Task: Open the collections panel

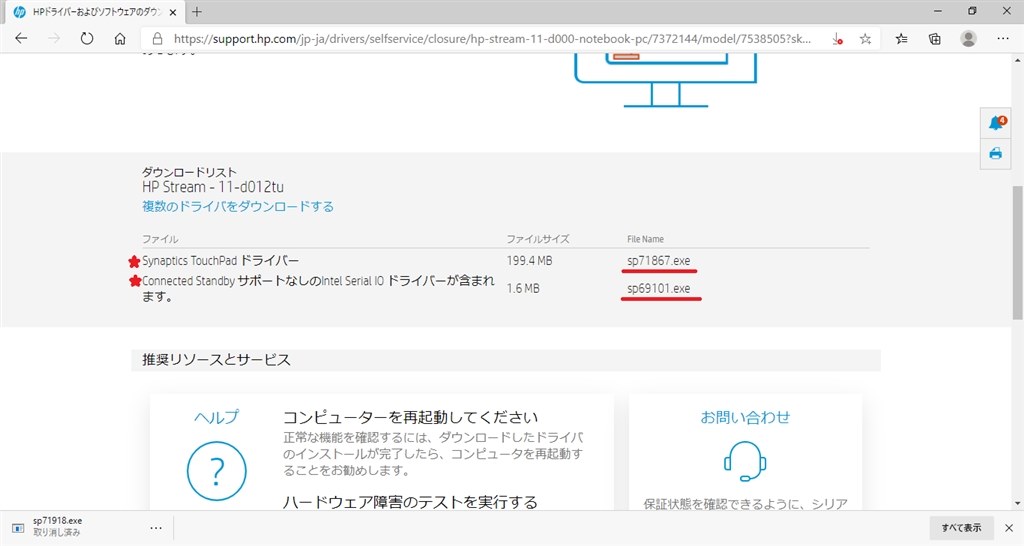Action: click(935, 39)
